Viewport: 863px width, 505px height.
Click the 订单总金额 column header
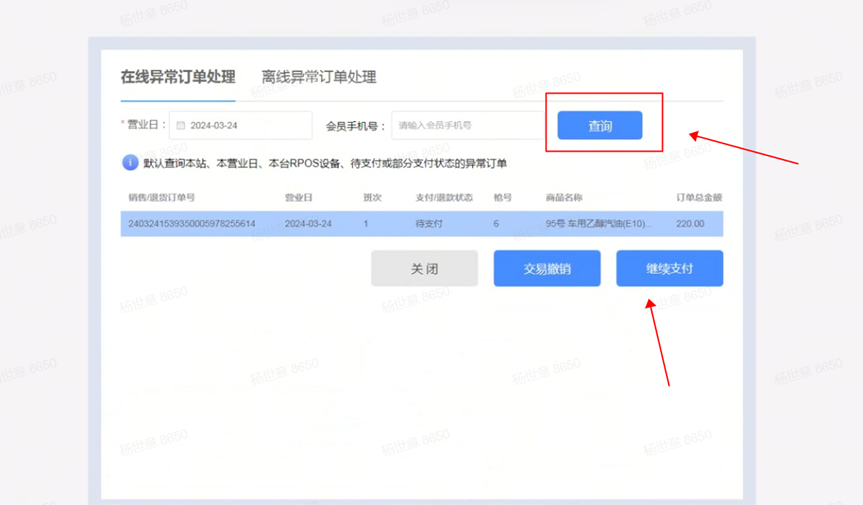699,198
